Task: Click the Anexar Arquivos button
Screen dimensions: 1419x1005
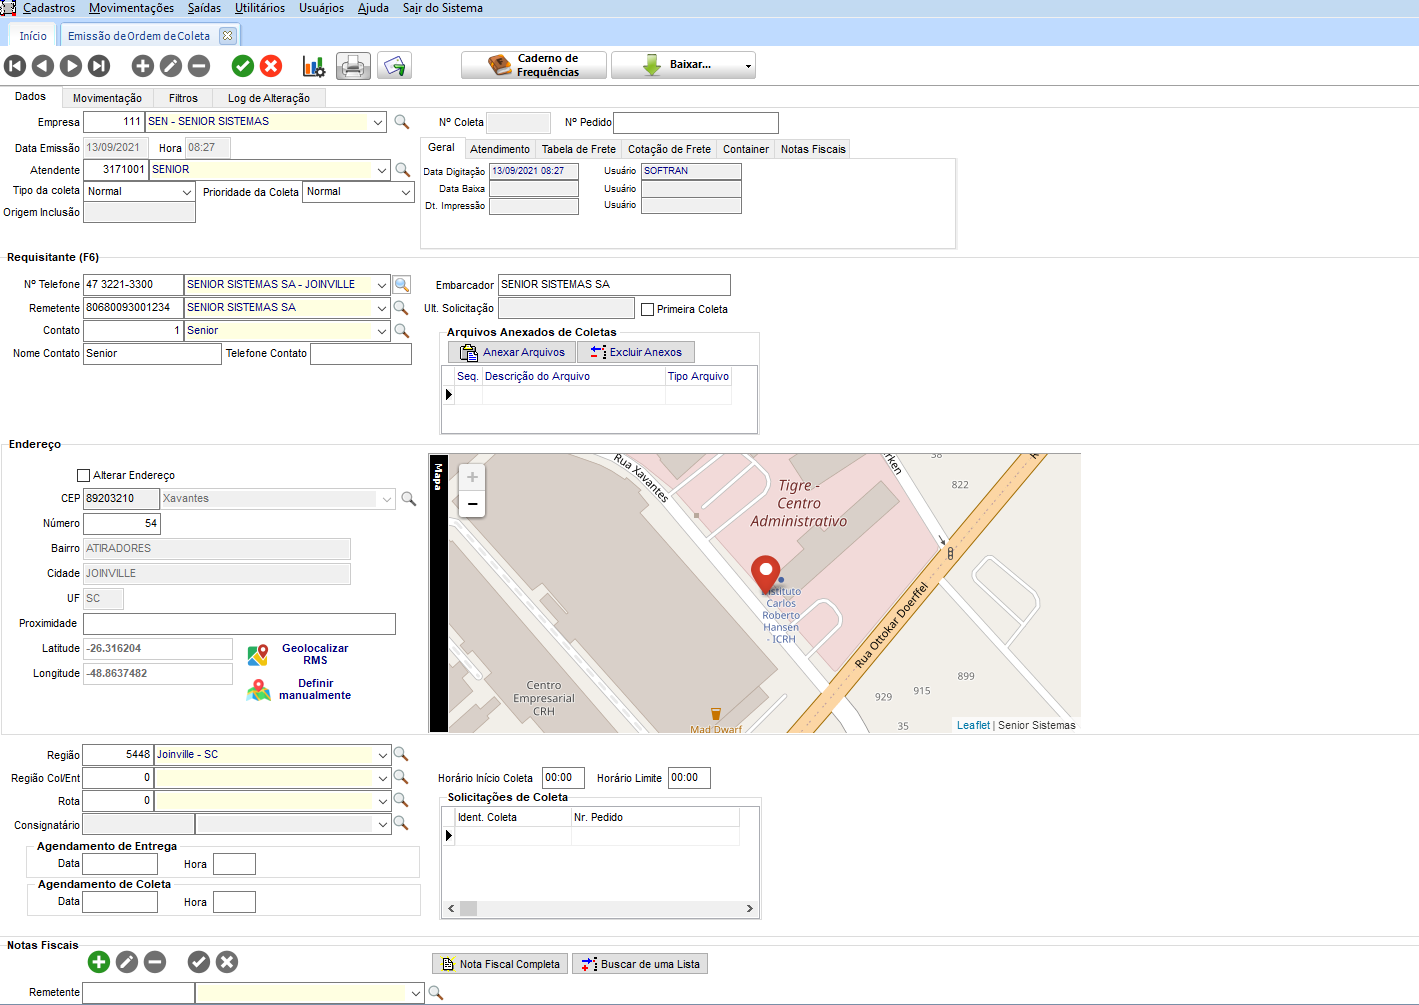Action: coord(512,352)
